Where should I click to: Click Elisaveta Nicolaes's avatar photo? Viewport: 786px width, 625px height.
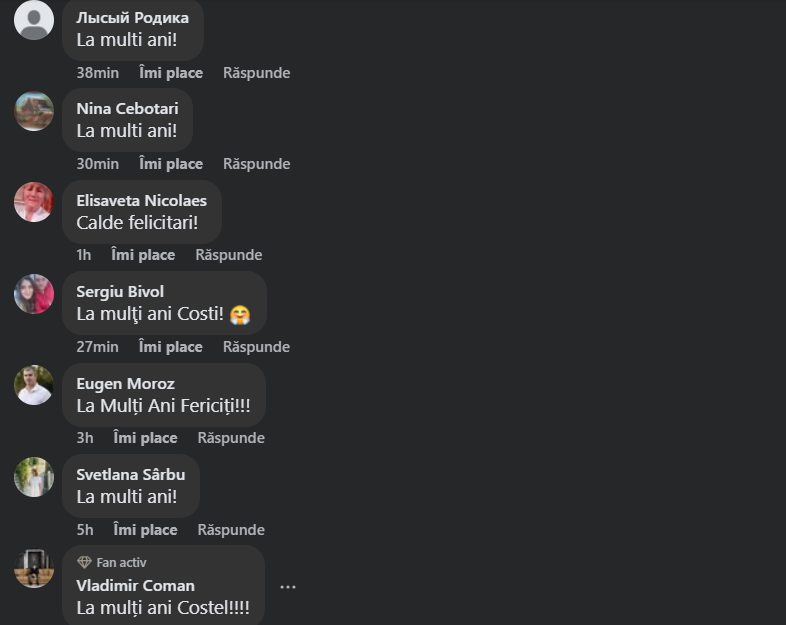[34, 202]
